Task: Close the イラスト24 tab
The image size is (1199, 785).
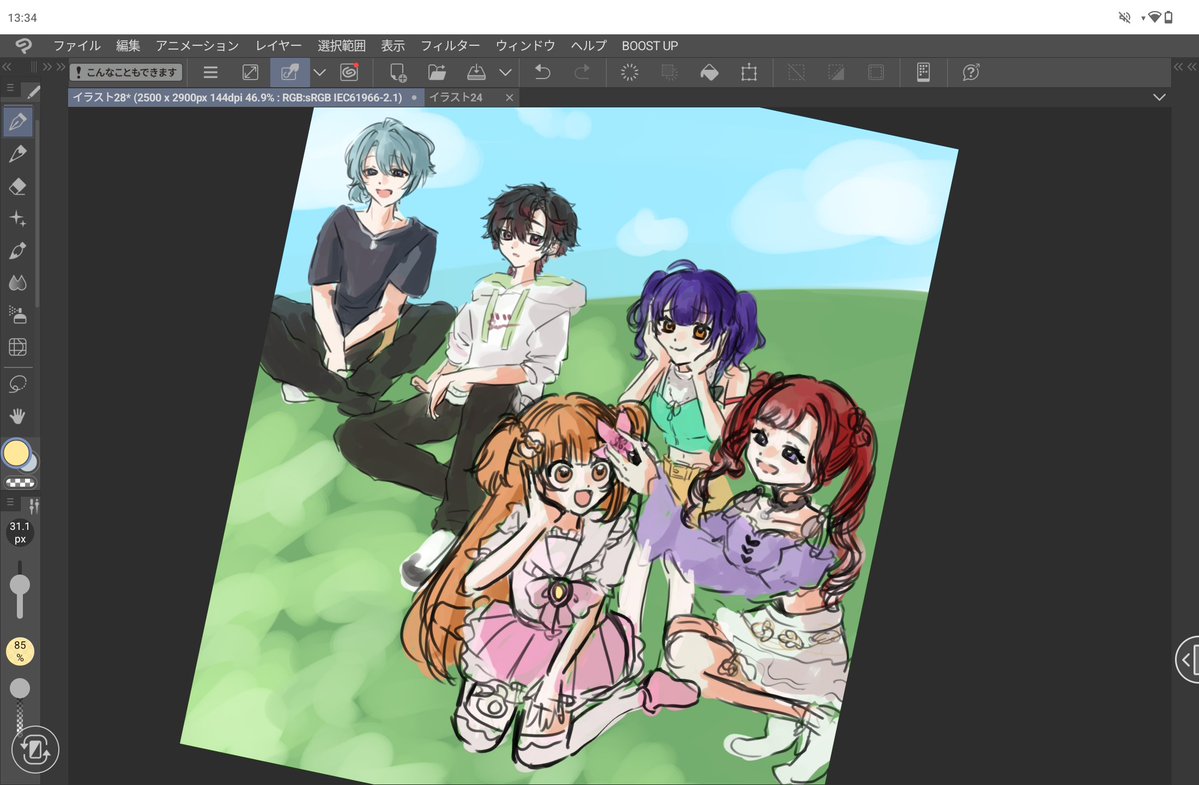Action: (x=509, y=97)
